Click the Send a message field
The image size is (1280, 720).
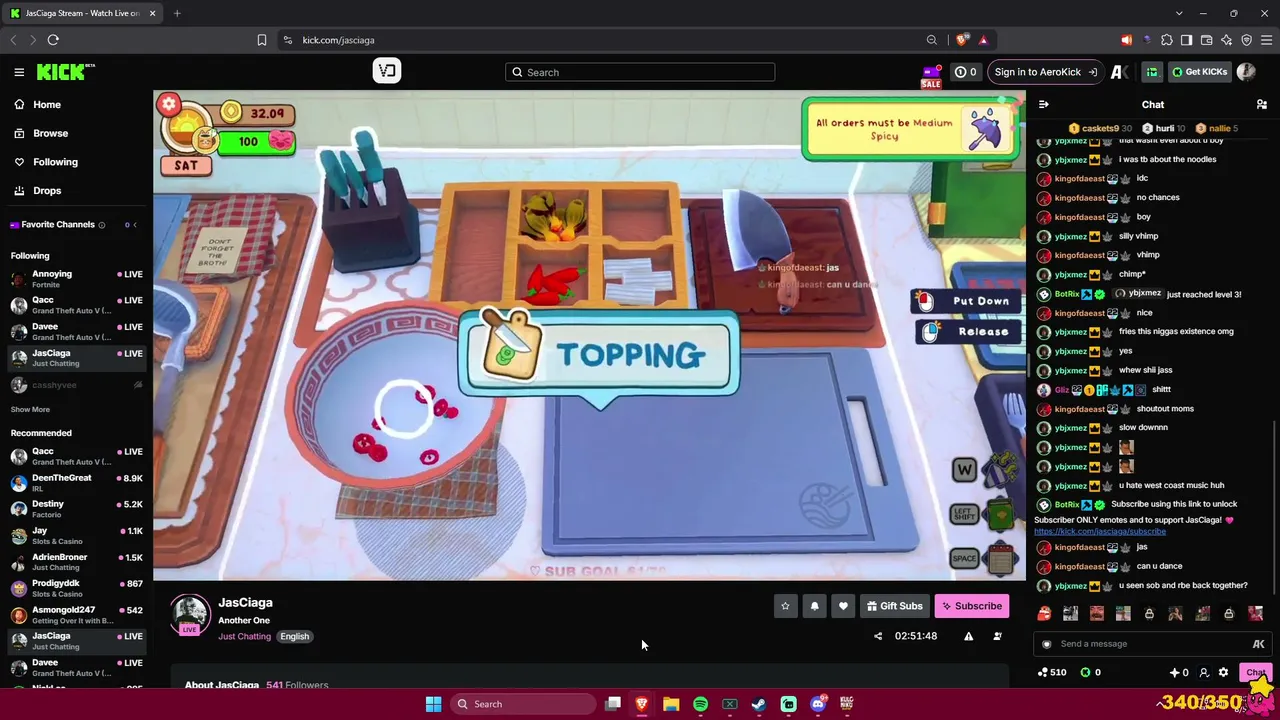[x=1151, y=644]
